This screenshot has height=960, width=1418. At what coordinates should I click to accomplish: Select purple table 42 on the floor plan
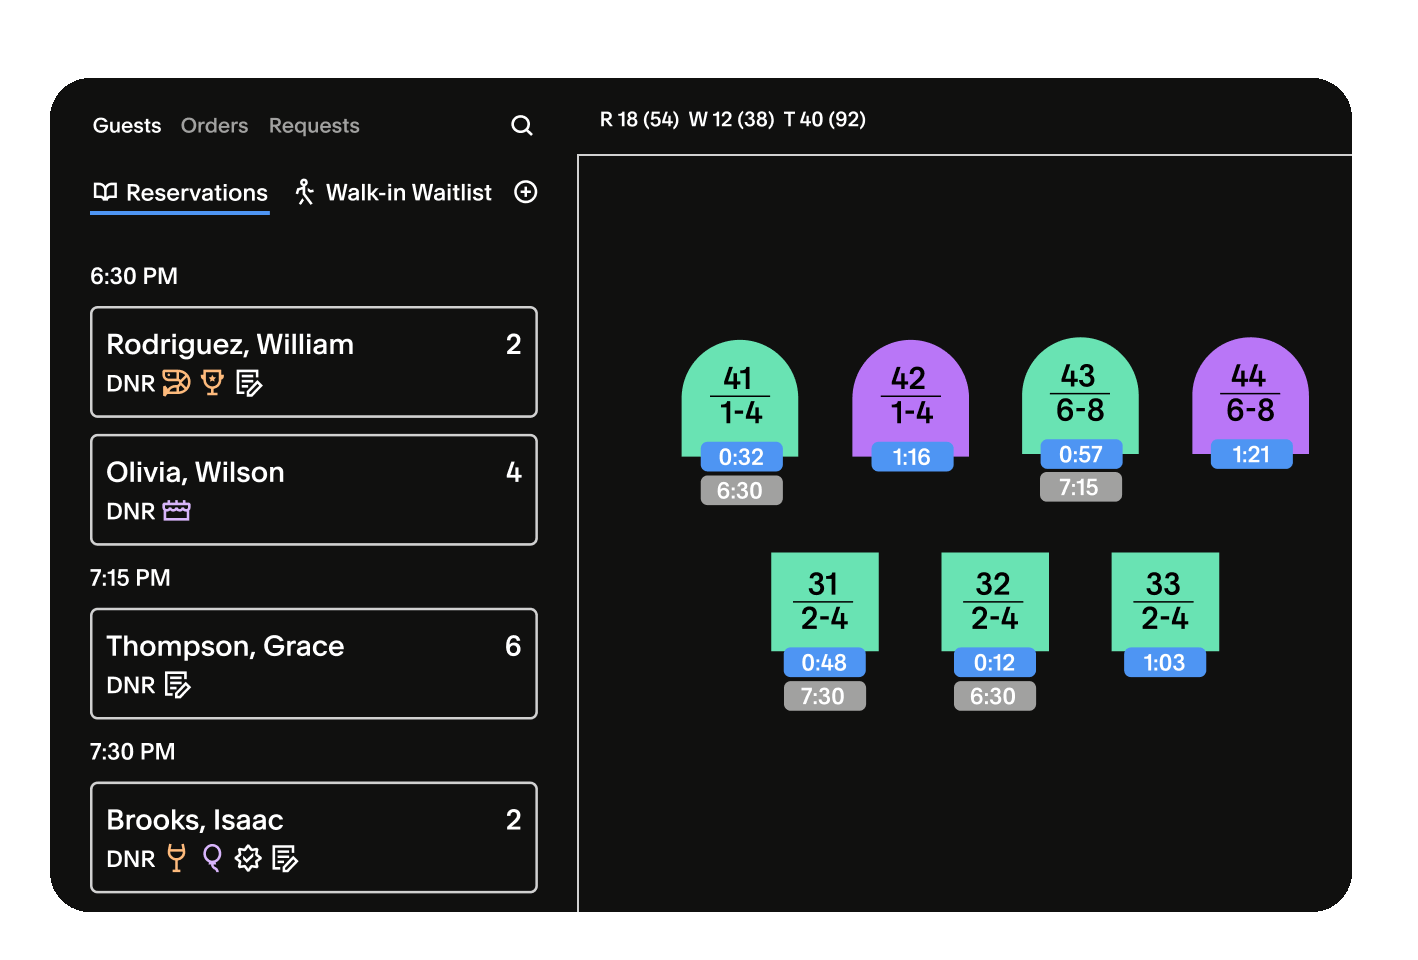910,396
